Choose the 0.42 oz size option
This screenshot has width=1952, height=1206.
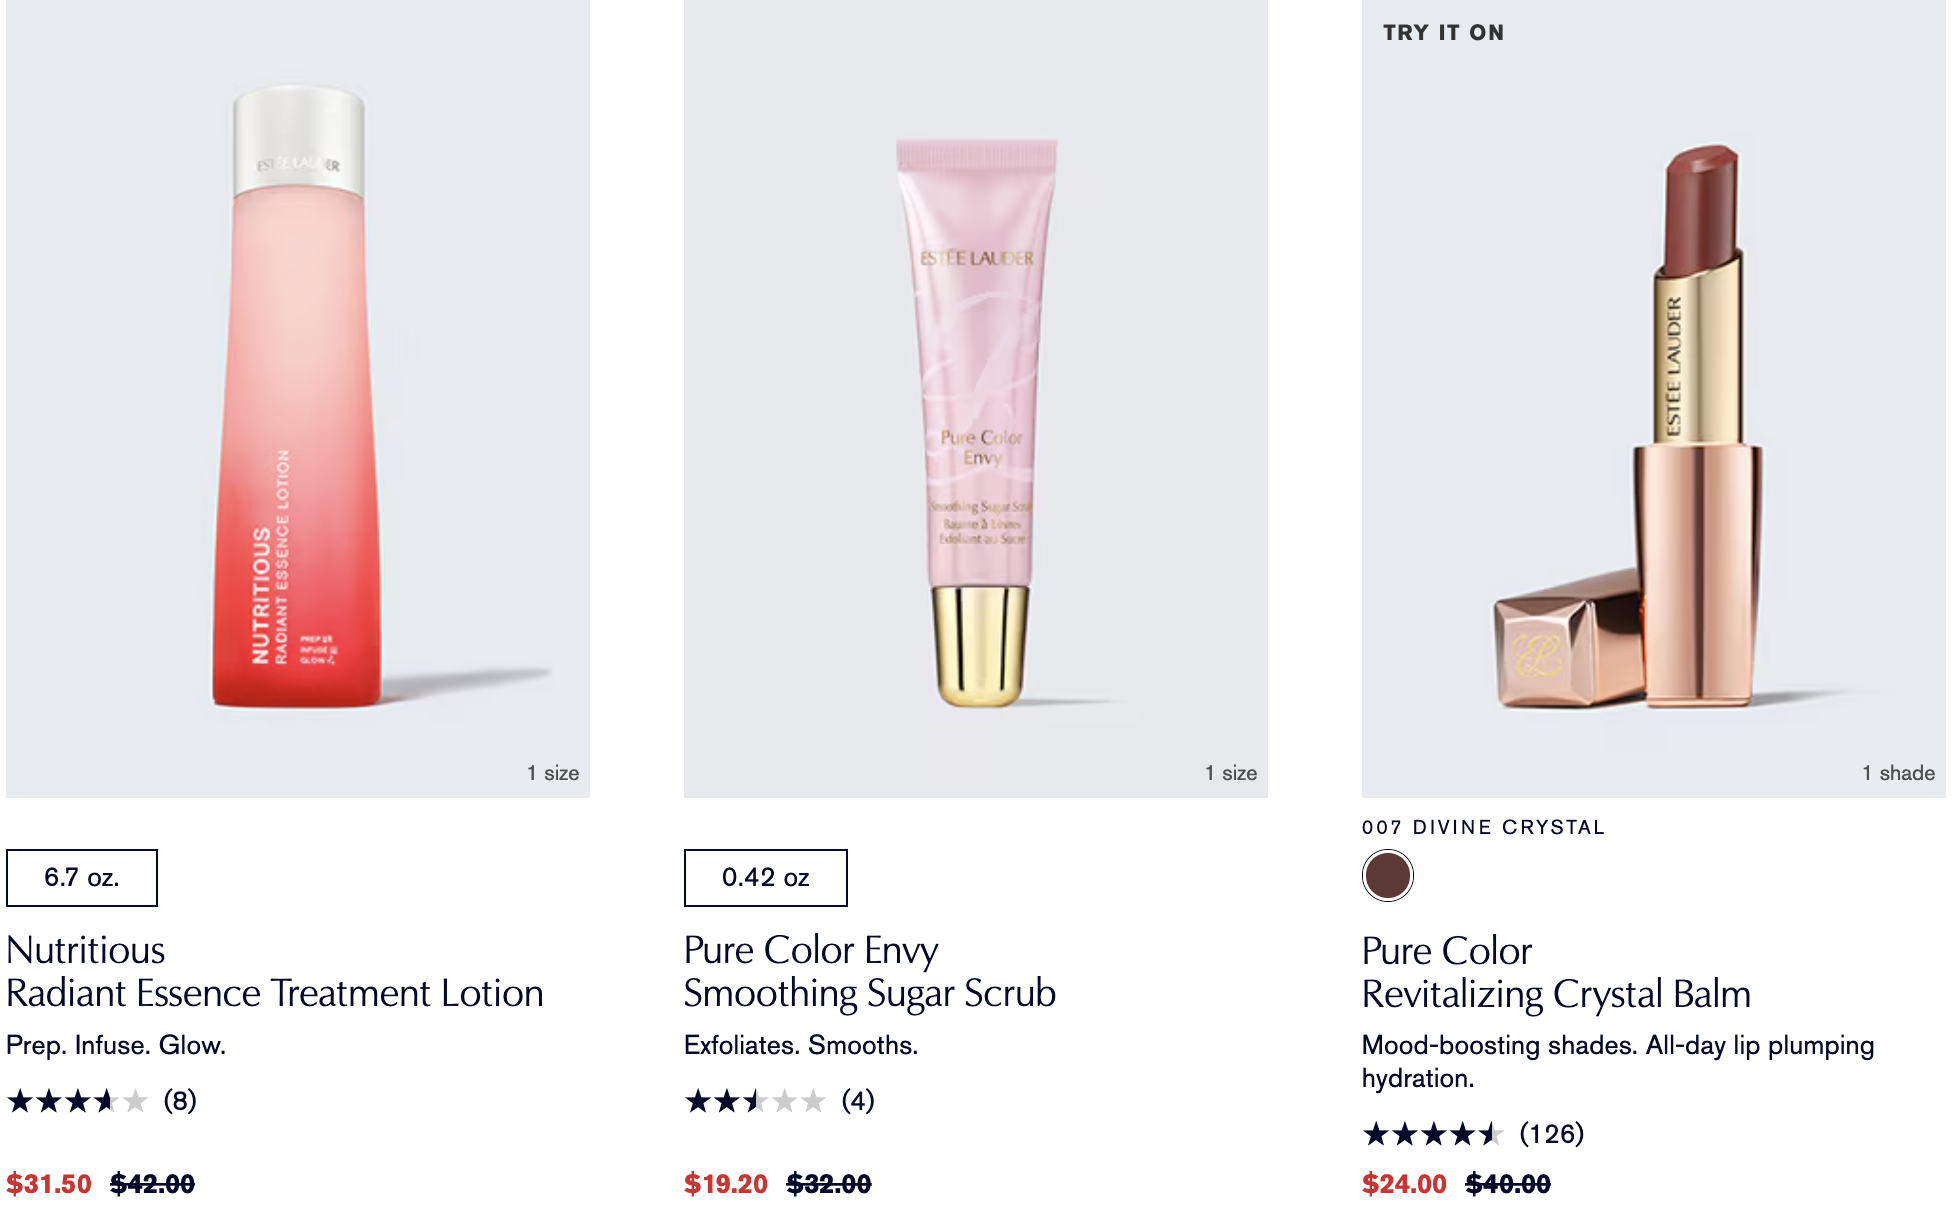pos(765,877)
